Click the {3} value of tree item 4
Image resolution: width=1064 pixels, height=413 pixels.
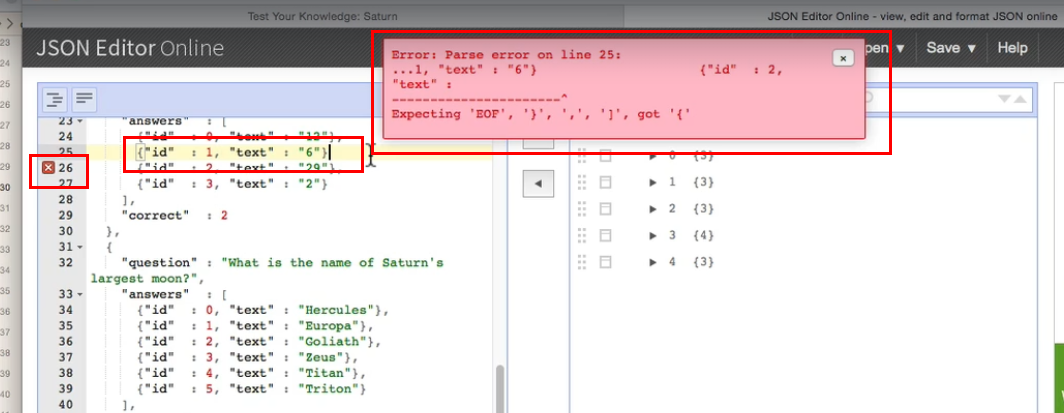(x=703, y=262)
